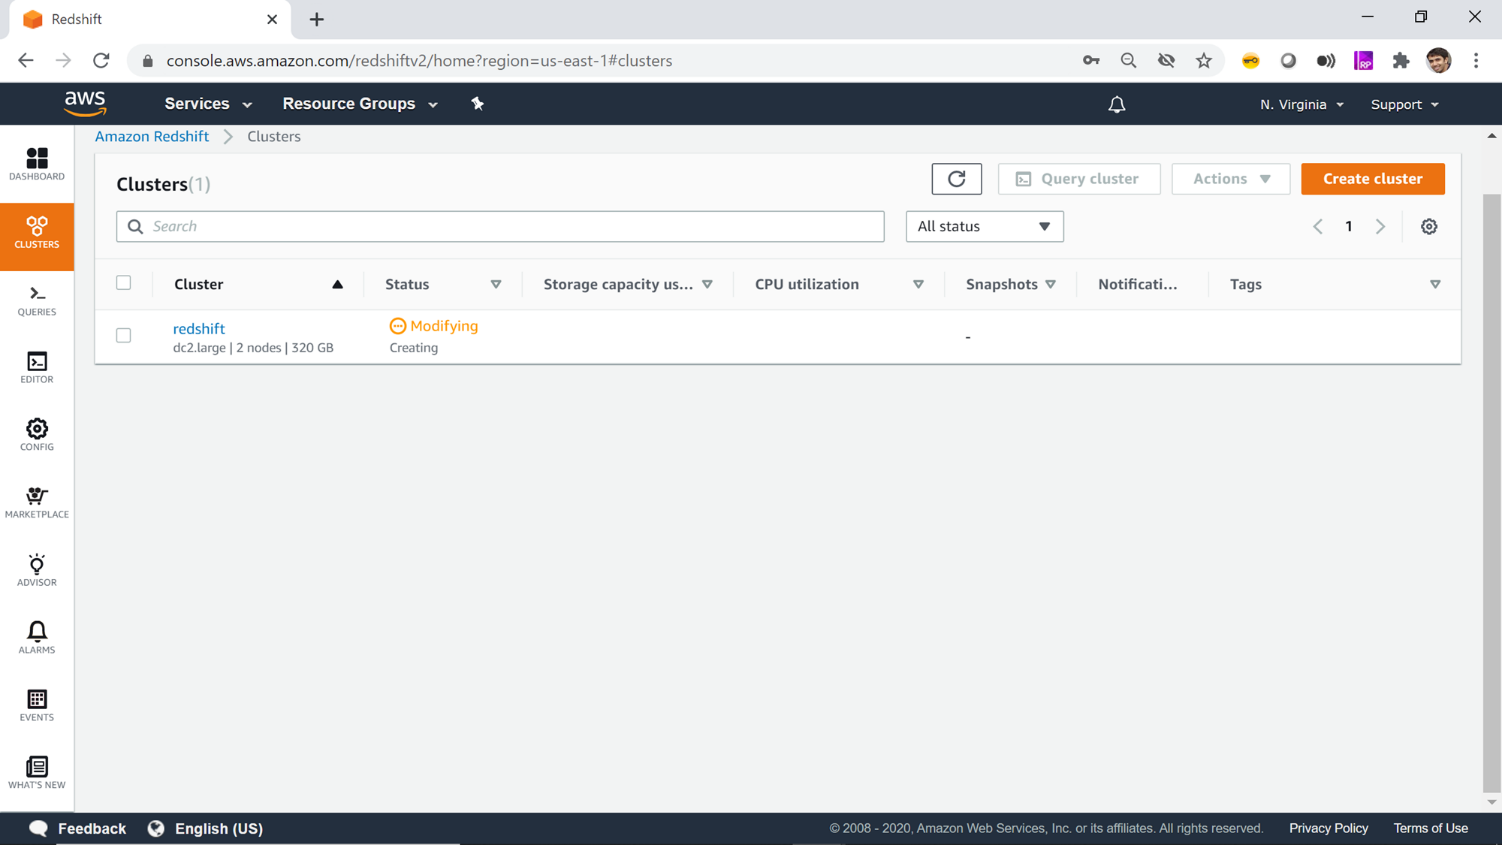Go to next page of clusters

pyautogui.click(x=1380, y=227)
